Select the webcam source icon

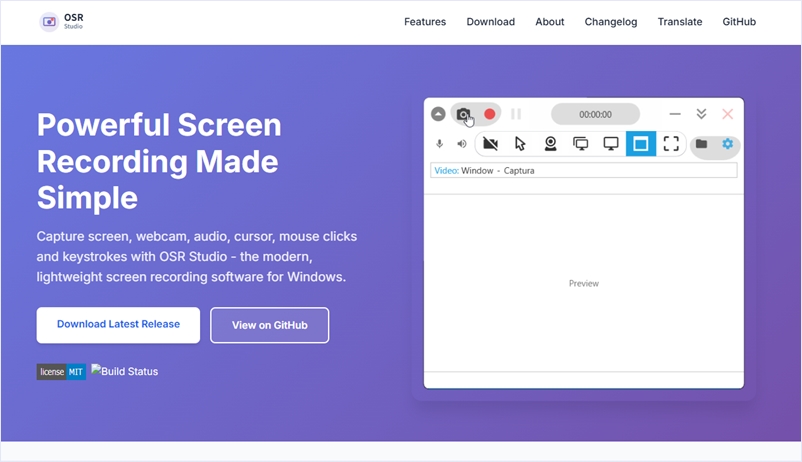[550, 144]
